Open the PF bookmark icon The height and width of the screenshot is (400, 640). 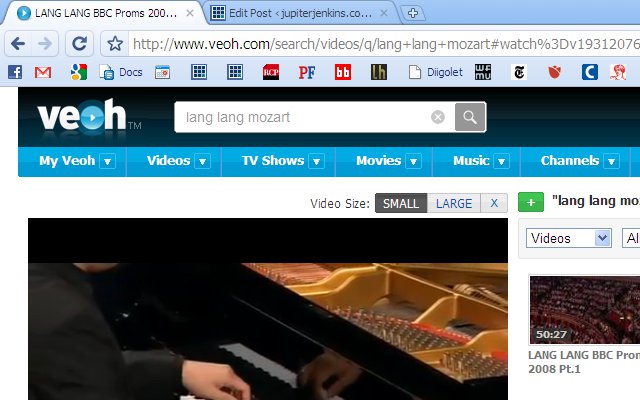307,72
